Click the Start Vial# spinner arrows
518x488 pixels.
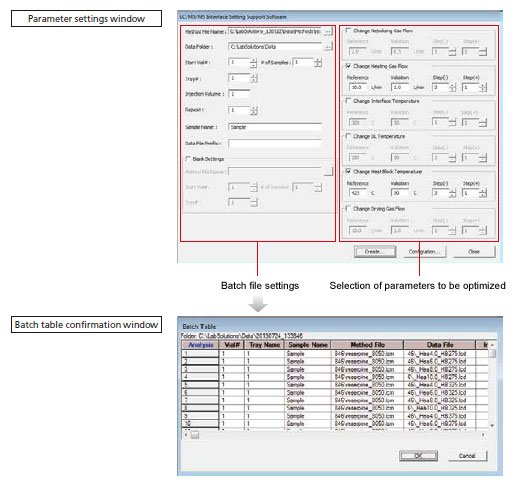click(253, 62)
